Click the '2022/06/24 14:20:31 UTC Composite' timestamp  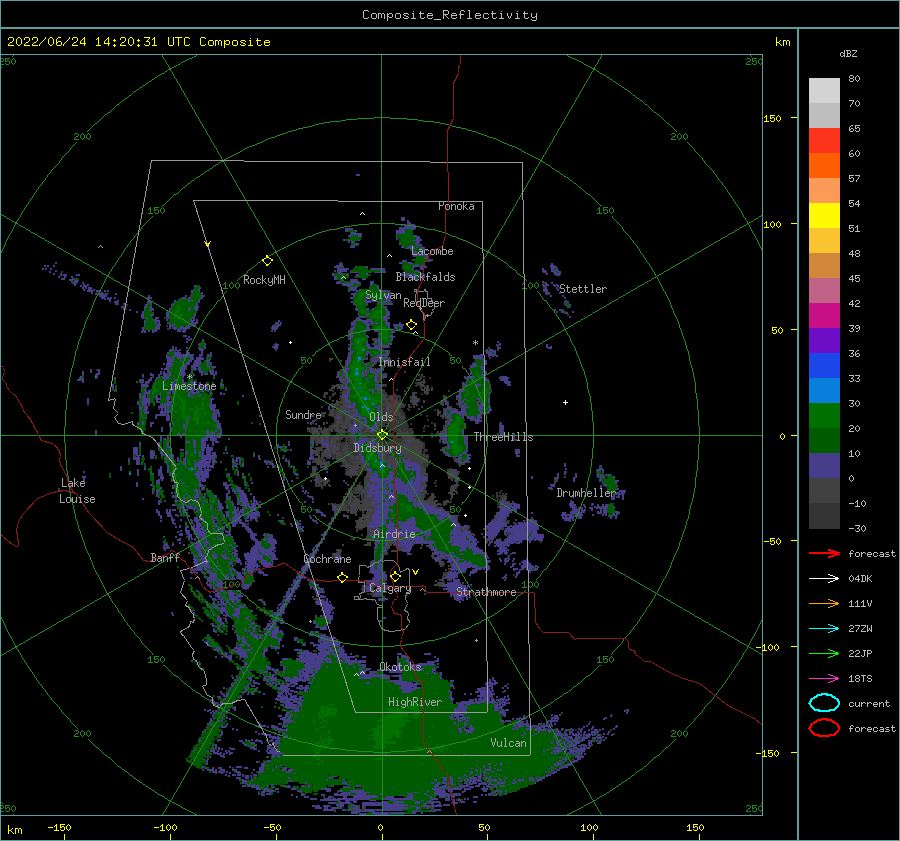[x=138, y=42]
